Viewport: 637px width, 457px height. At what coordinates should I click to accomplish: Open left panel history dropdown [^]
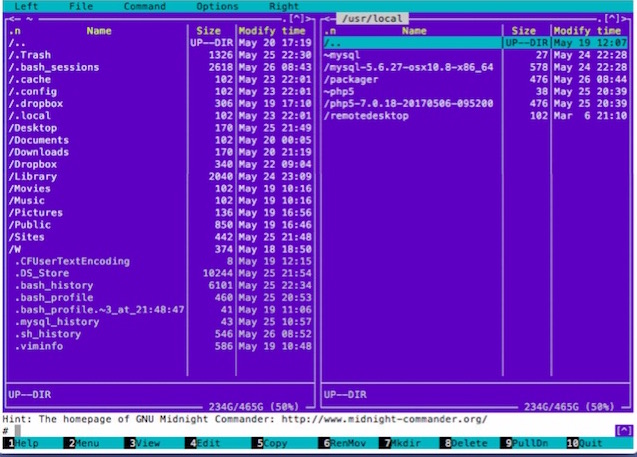pos(297,19)
